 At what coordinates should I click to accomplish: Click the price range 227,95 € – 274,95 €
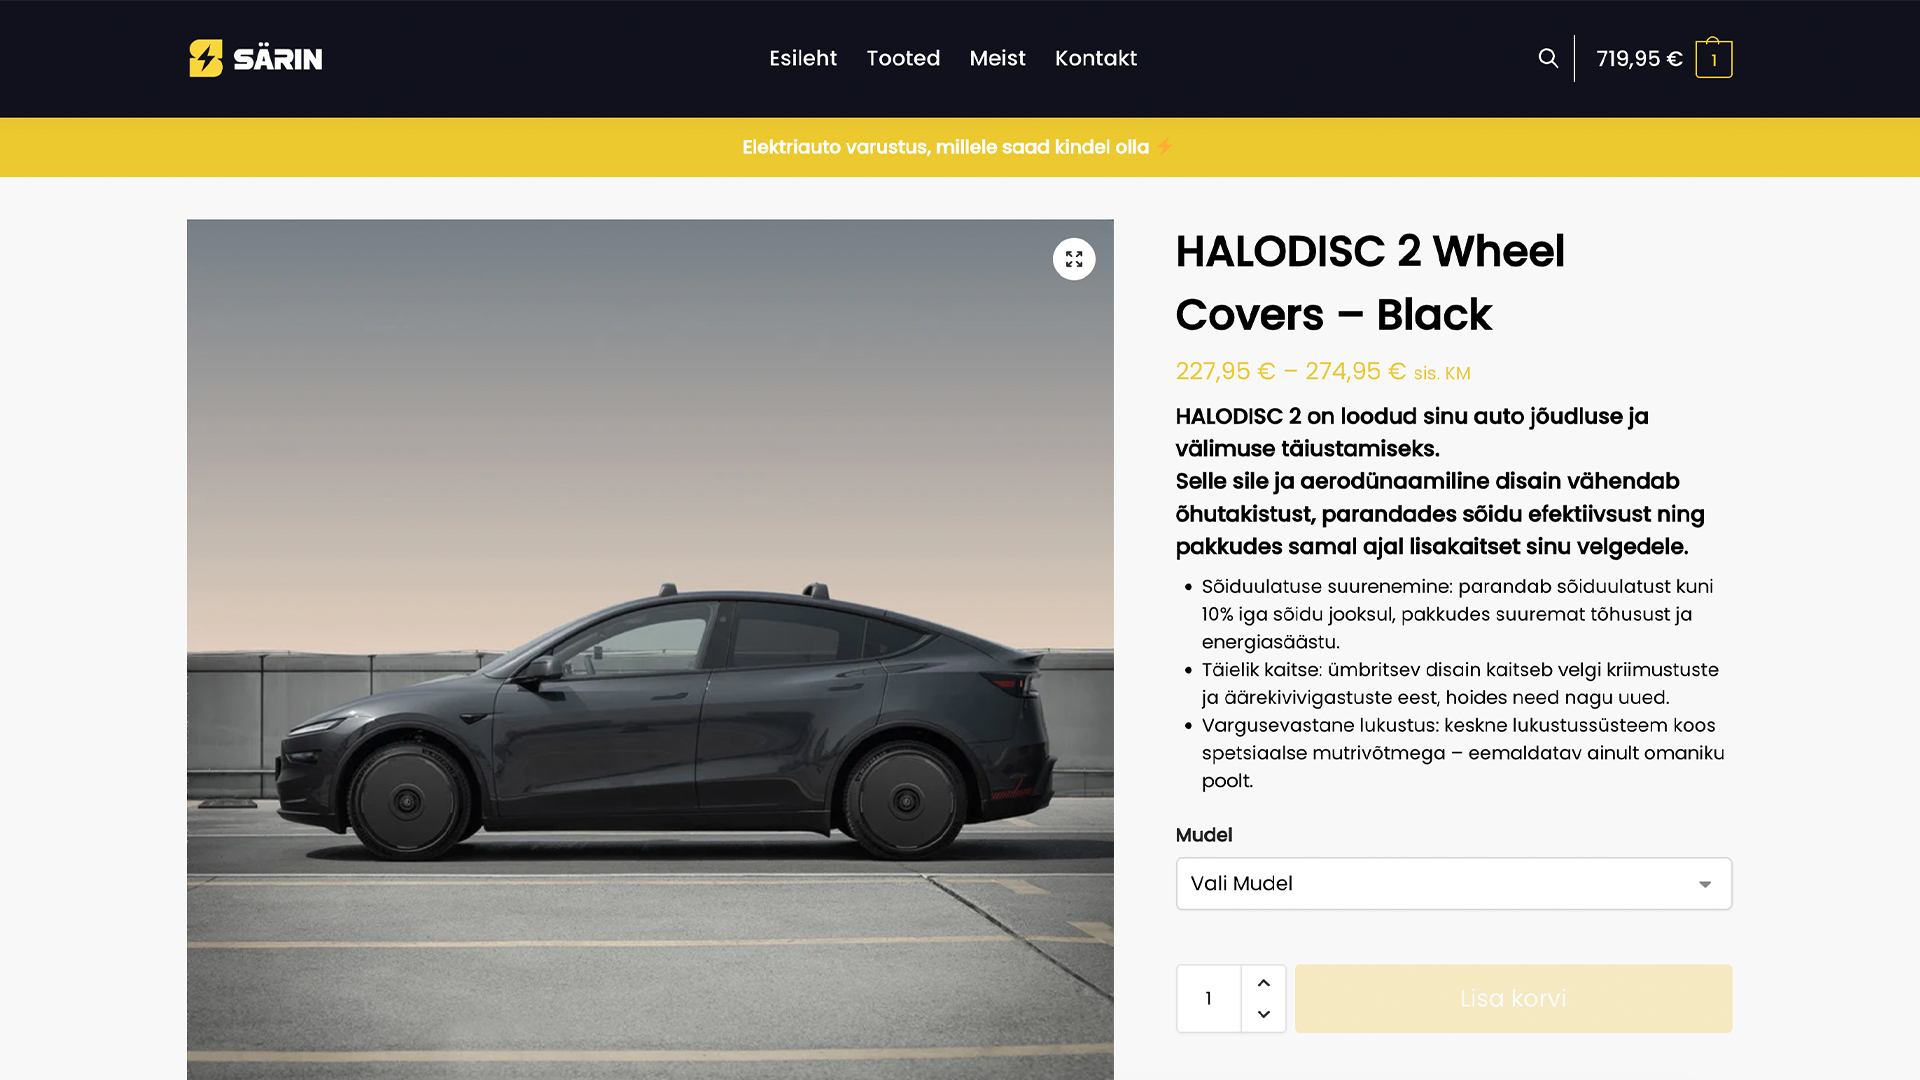pos(1291,372)
